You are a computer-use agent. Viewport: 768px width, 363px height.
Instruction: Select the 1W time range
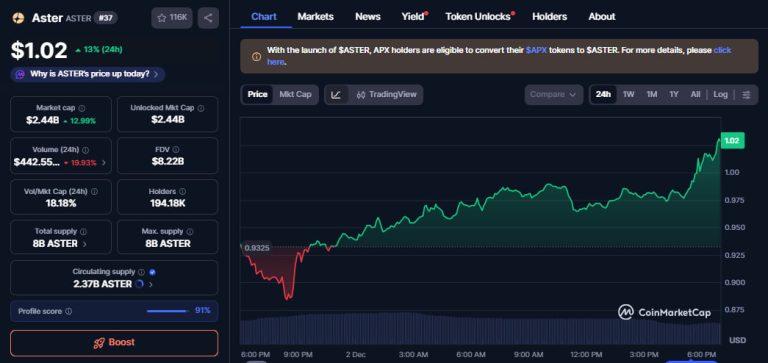point(628,95)
